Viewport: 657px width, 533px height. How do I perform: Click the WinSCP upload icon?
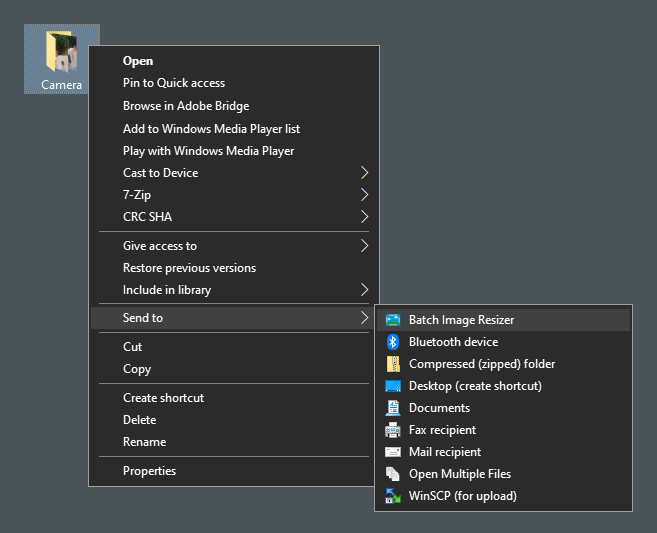coord(393,496)
